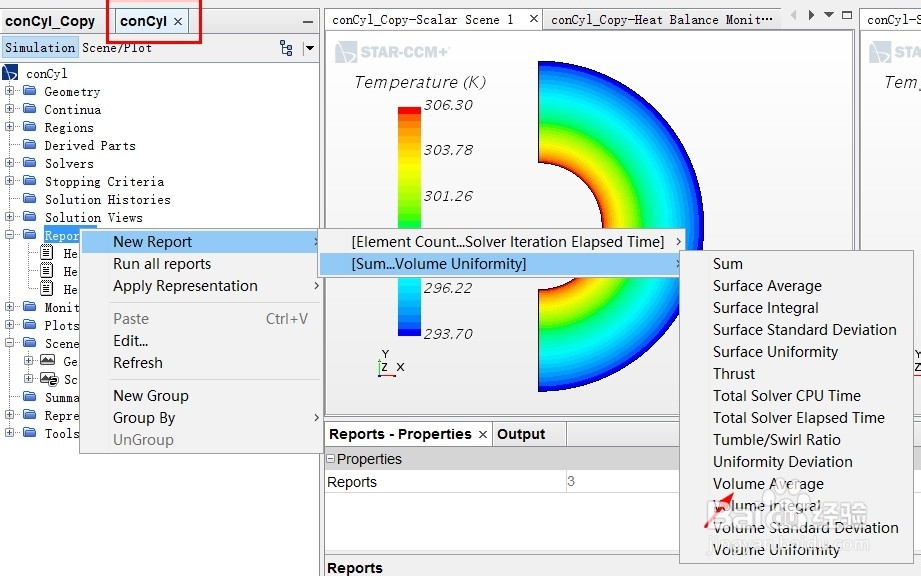
Task: Click the Continua folder icon
Action: click(x=29, y=109)
